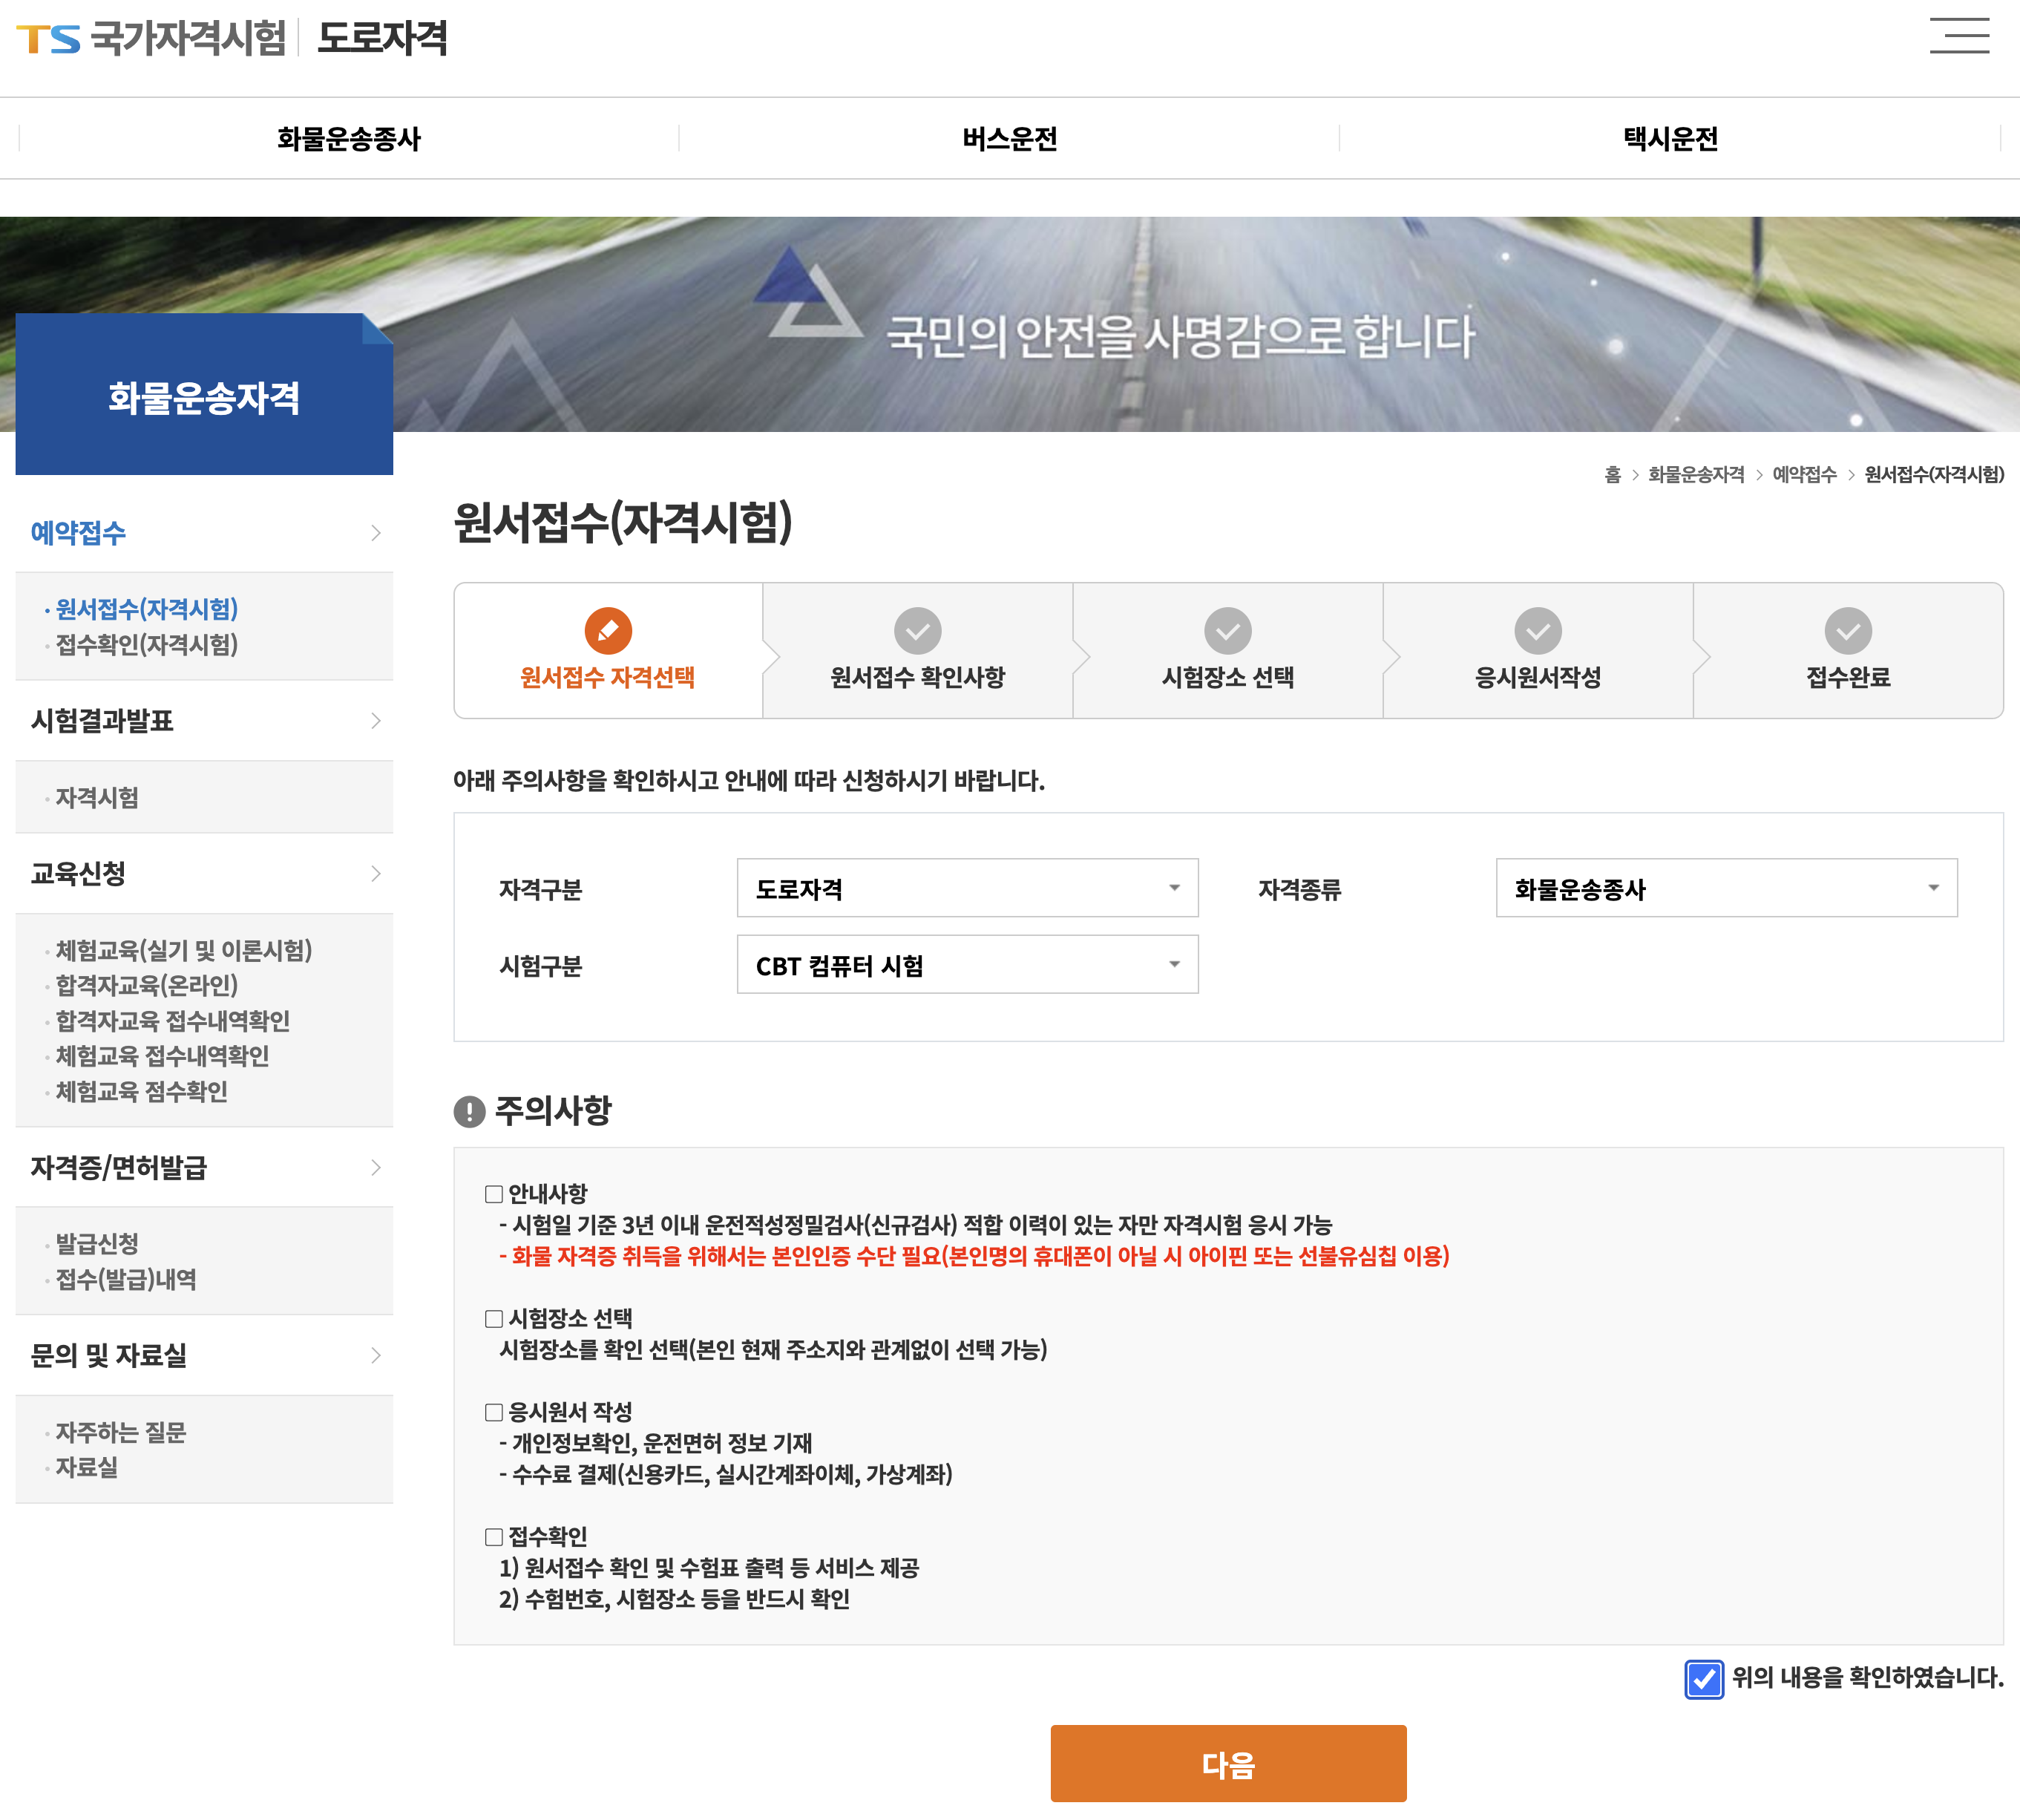
Task: Open the 시험구분 CBT 컴퓨터 시험 dropdown
Action: click(x=967, y=965)
